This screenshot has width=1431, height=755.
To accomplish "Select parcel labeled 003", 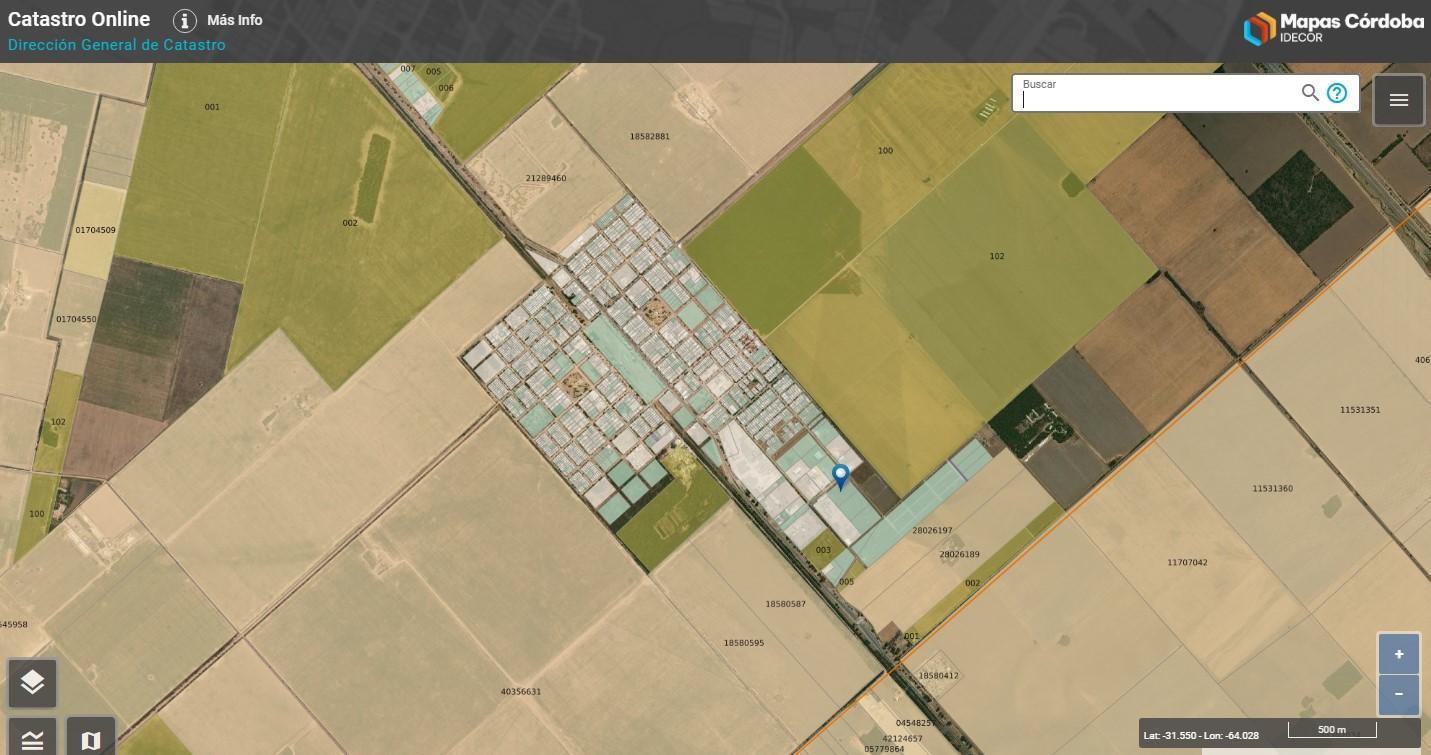I will [x=823, y=550].
